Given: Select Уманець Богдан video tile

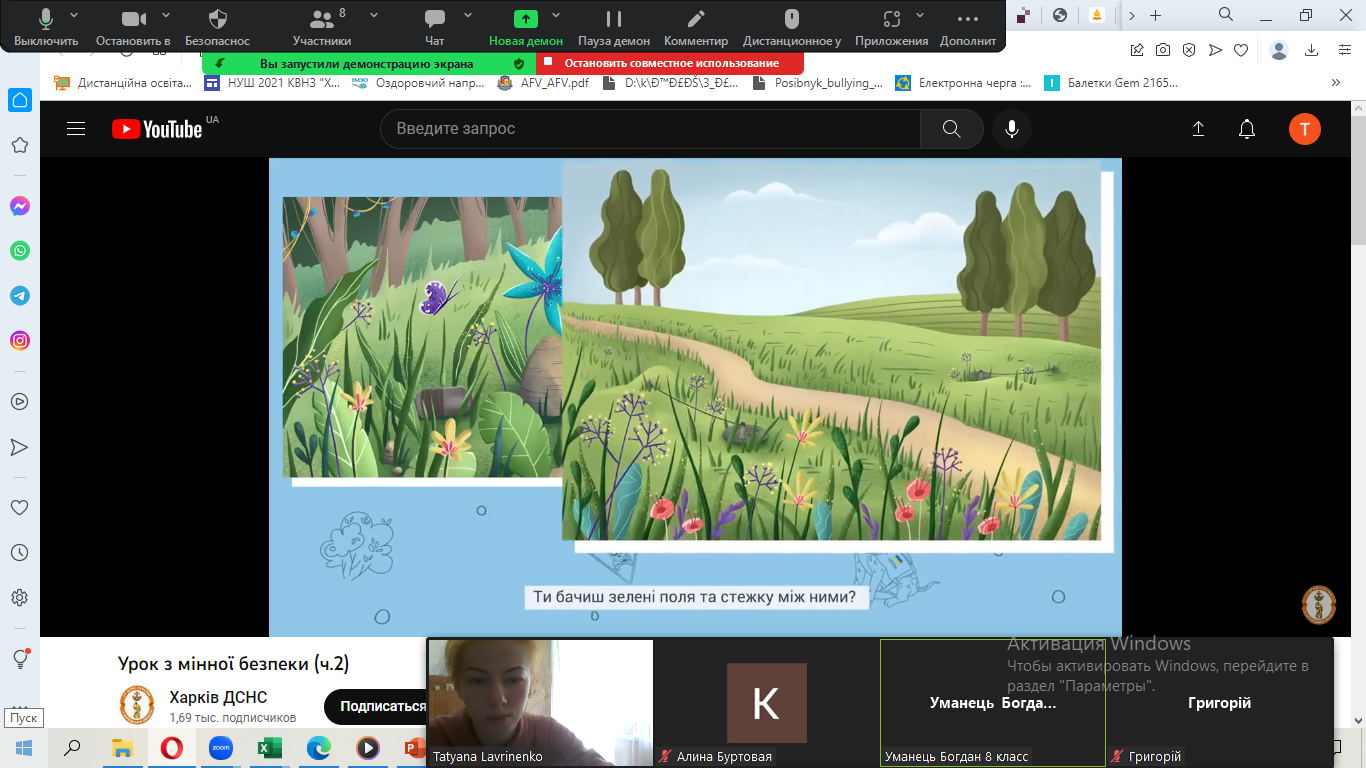Looking at the screenshot, I should point(993,703).
